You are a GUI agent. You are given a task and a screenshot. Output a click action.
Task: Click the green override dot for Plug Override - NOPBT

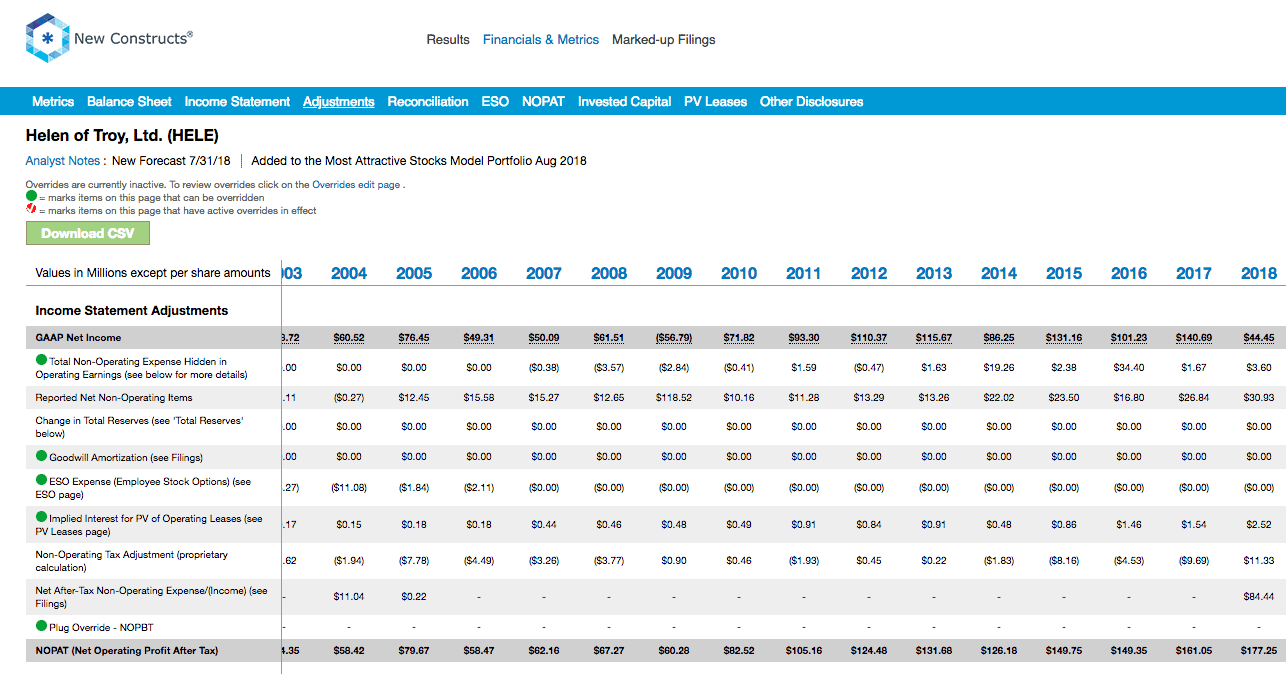pyautogui.click(x=41, y=627)
